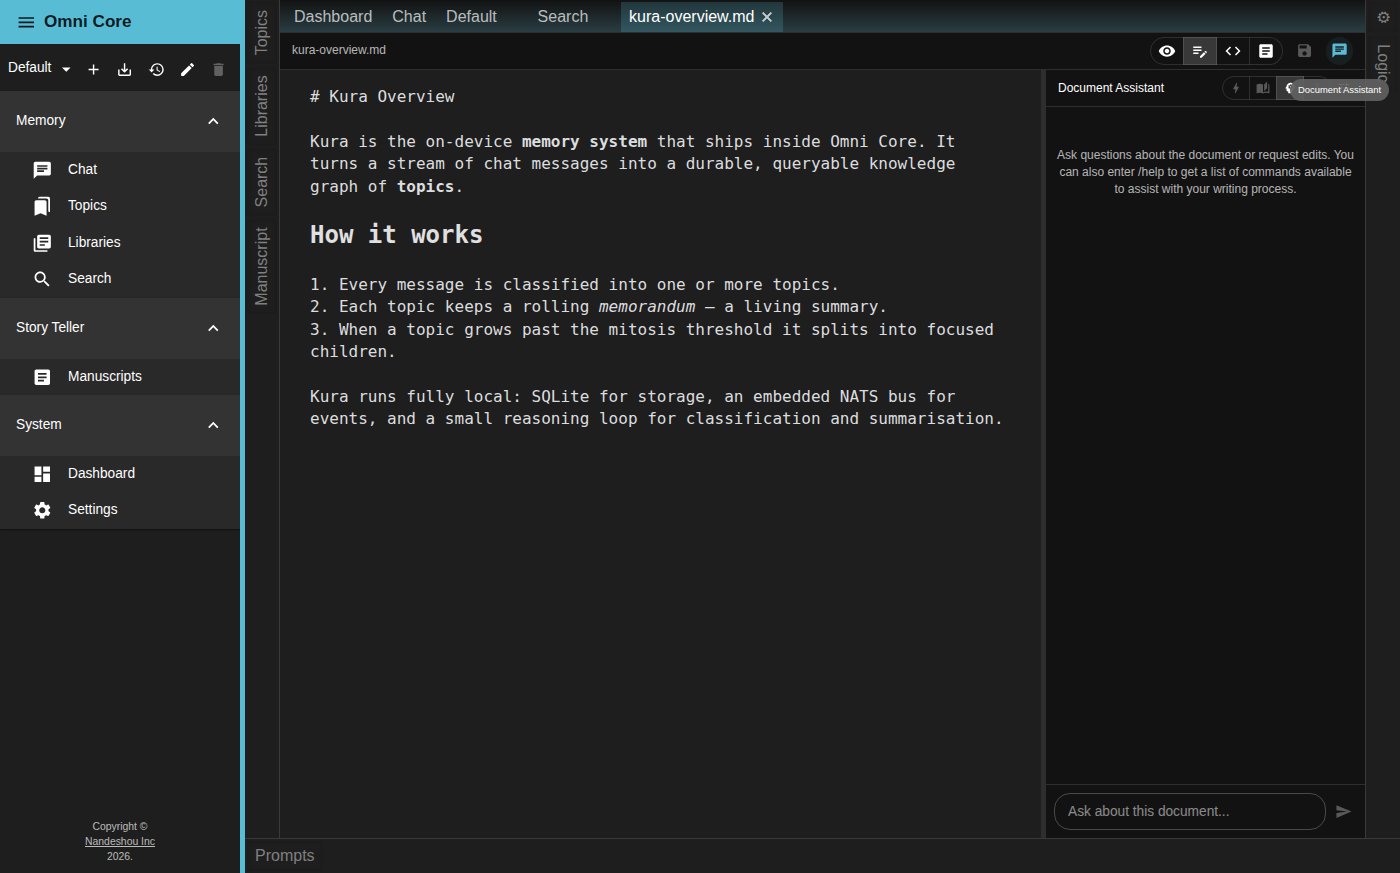Toggle the Document Assistant chat panel icon
This screenshot has height=873, width=1400.
point(1340,50)
